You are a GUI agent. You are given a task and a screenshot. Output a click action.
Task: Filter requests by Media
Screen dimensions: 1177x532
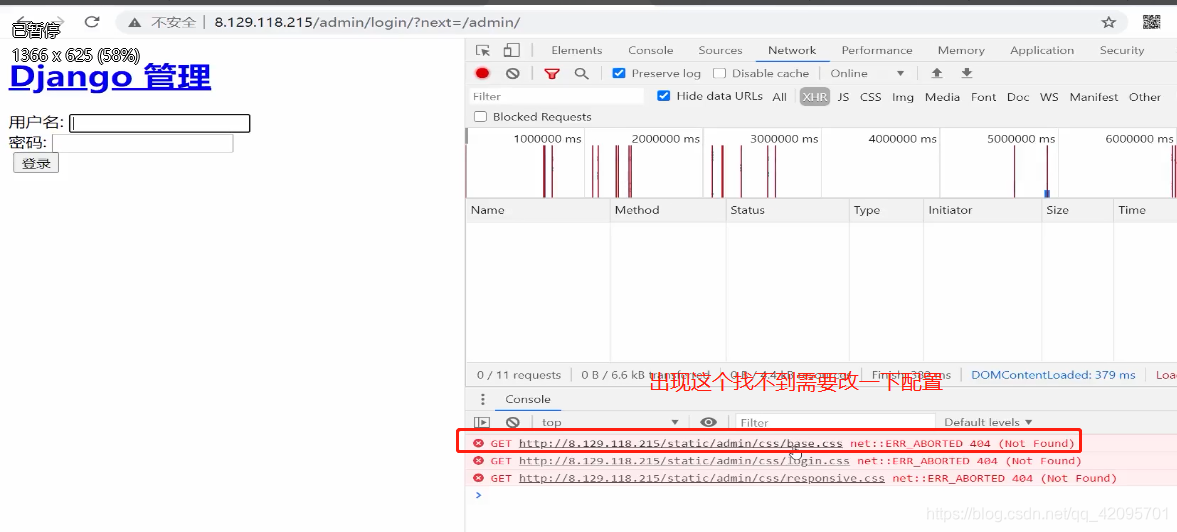[x=942, y=97]
